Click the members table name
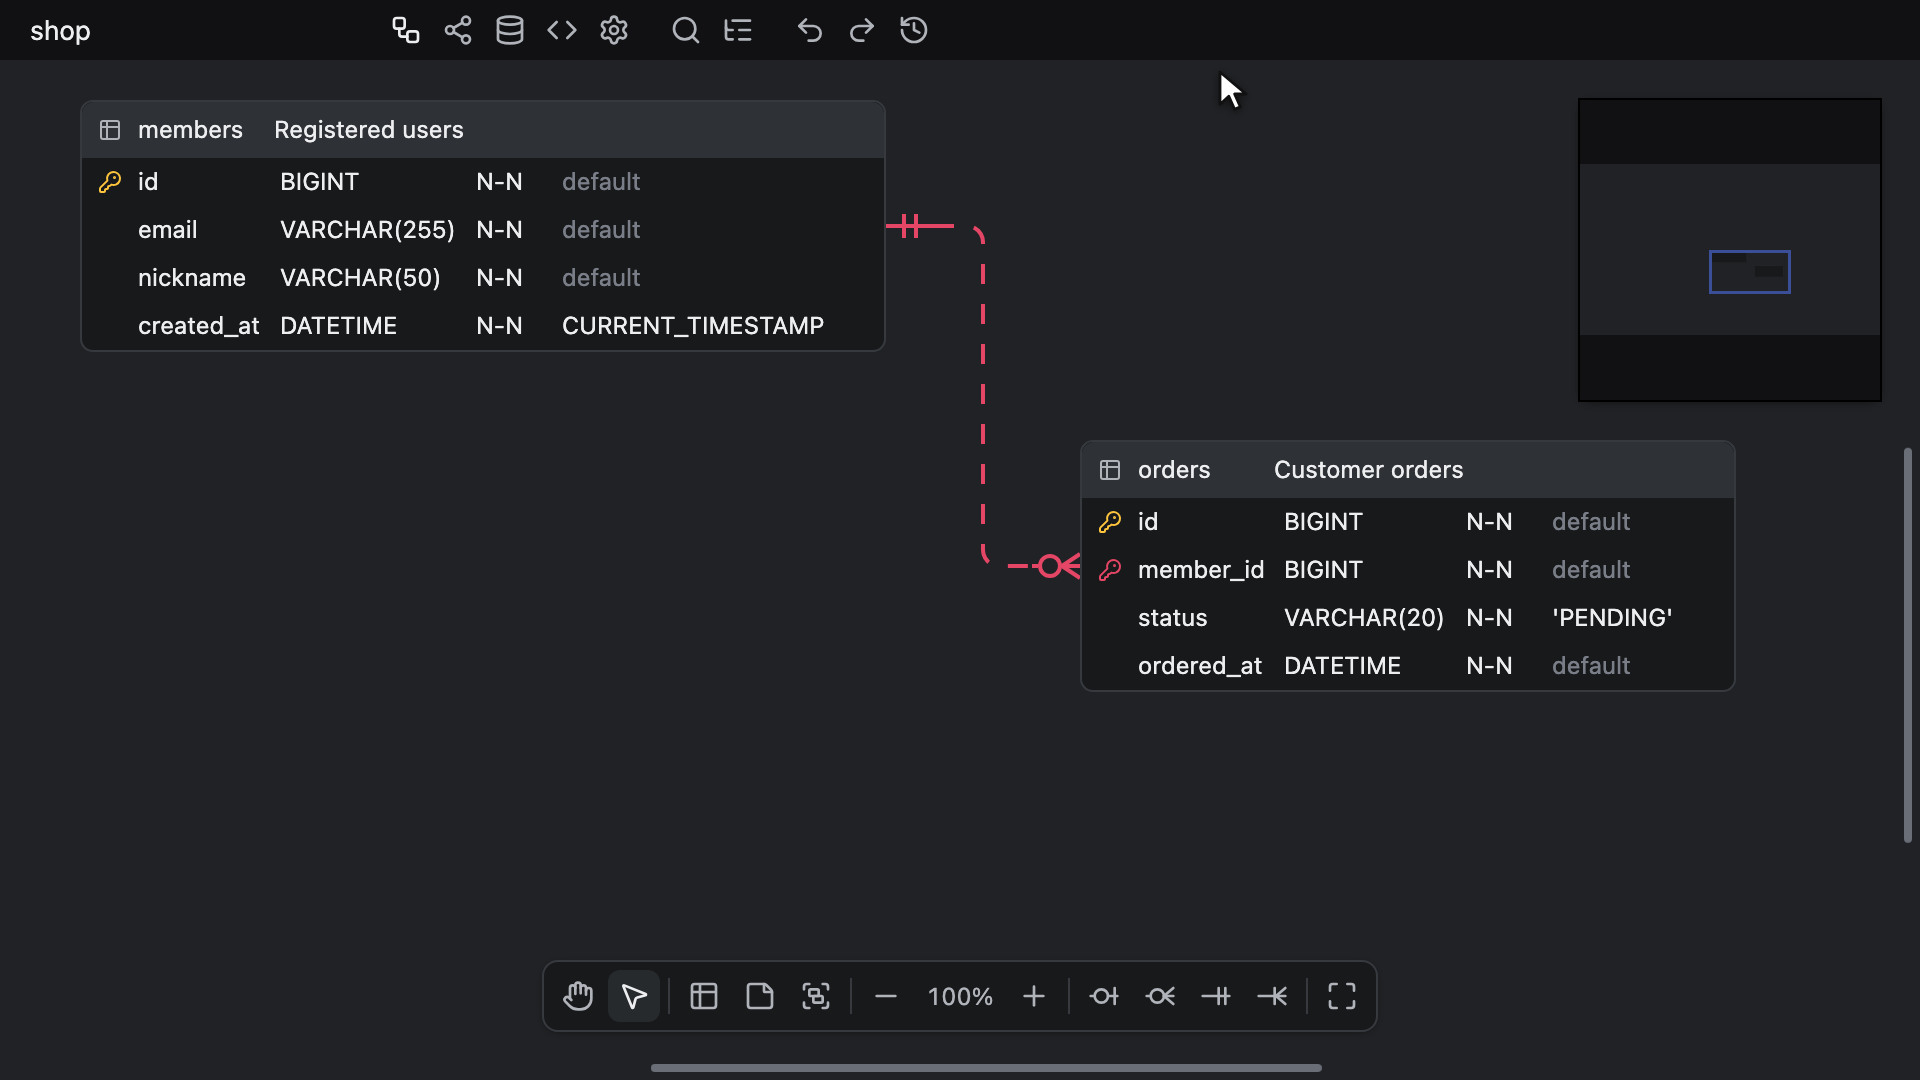Screen dimensions: 1920x1080 coord(190,130)
